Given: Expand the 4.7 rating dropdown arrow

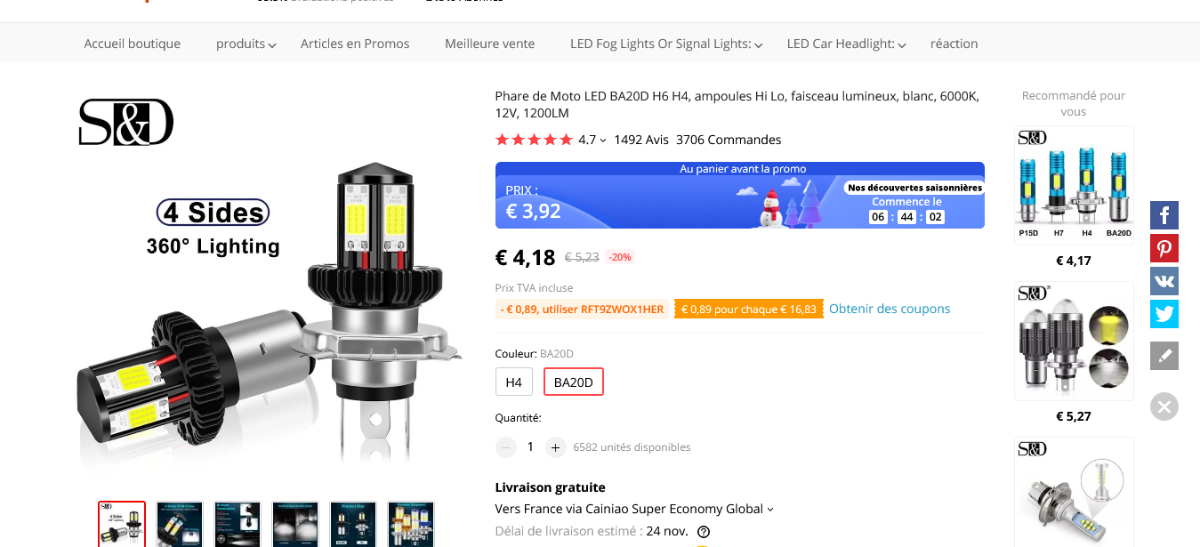Looking at the screenshot, I should 603,140.
